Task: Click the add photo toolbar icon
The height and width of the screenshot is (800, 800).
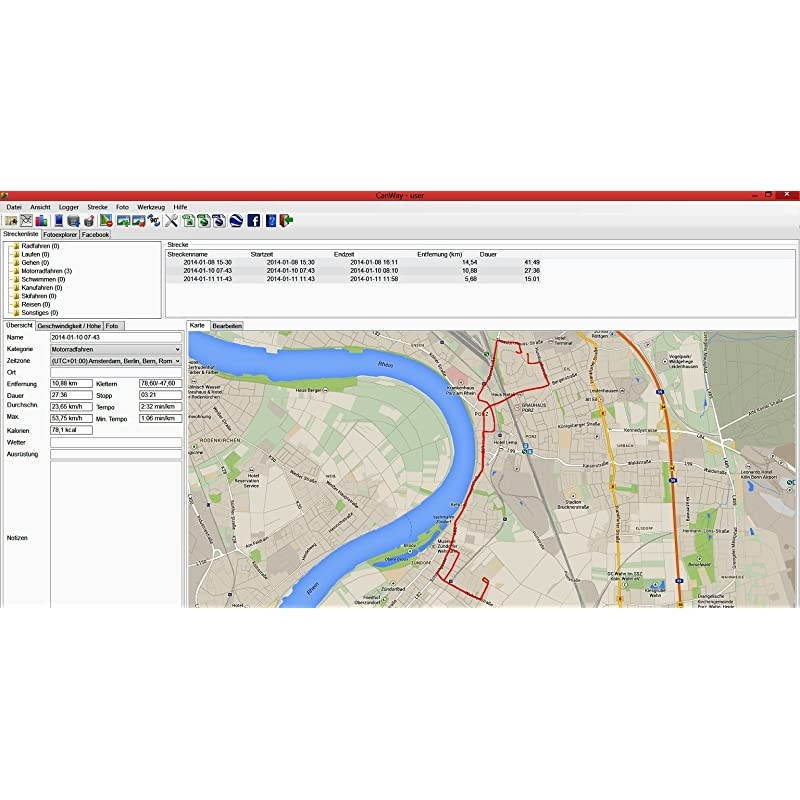Action: coord(124,219)
